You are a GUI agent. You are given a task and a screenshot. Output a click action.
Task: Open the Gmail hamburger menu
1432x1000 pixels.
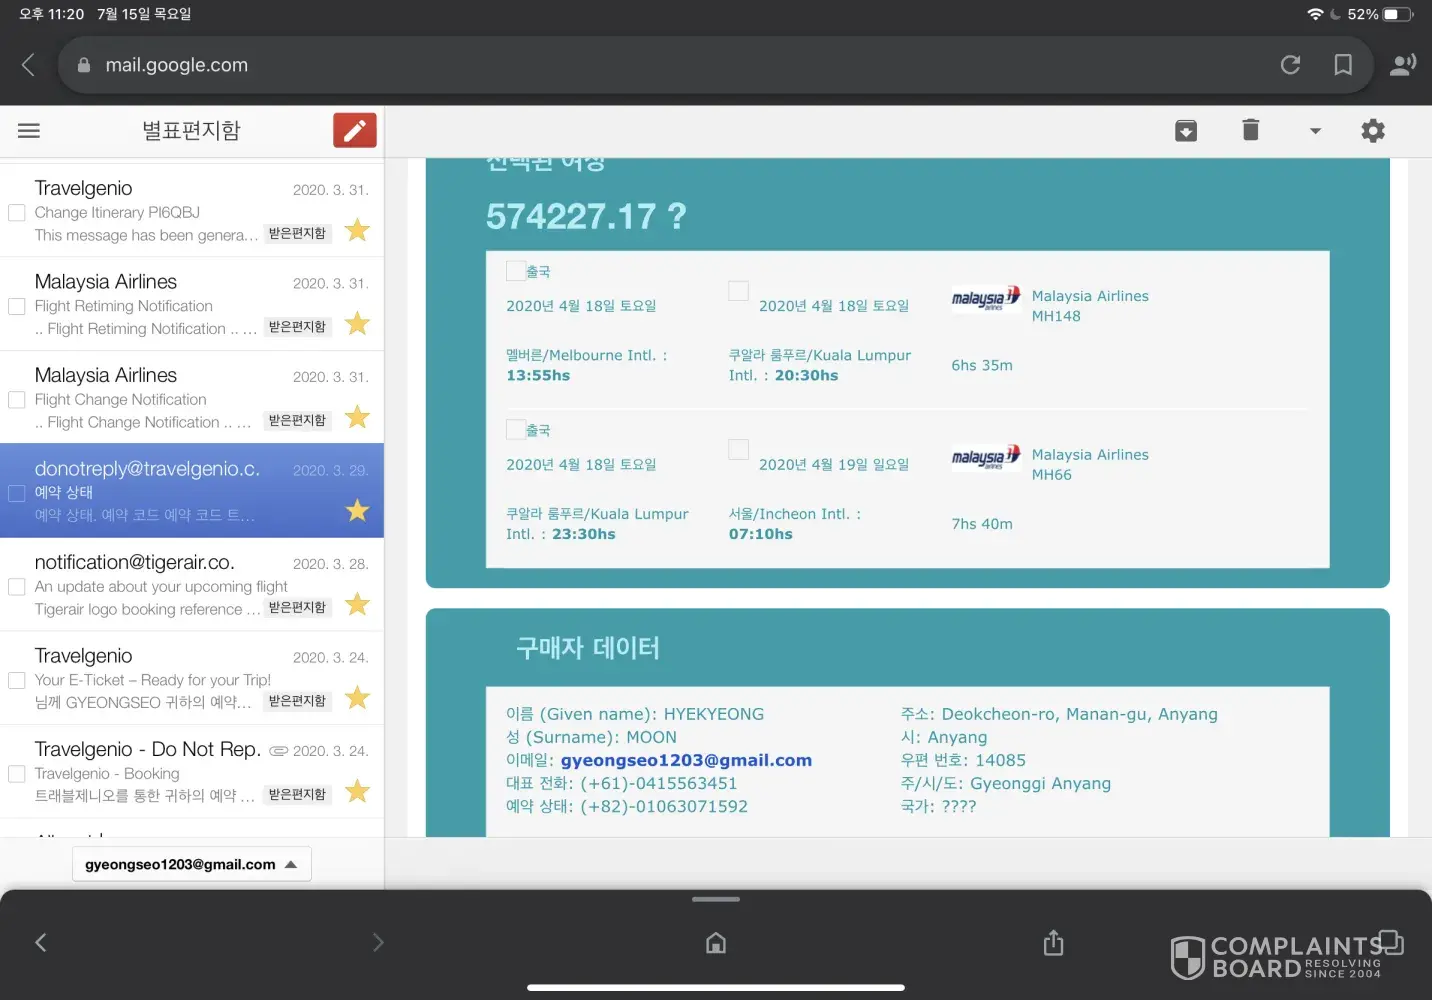(29, 131)
